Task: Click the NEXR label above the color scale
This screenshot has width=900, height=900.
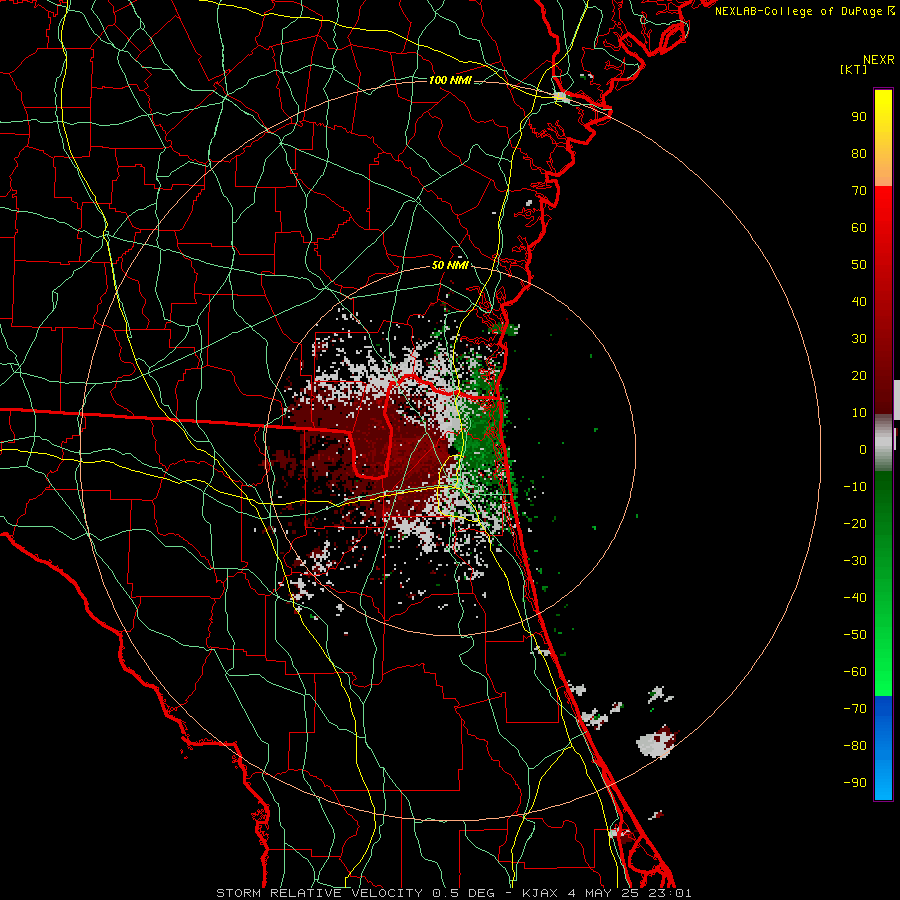Action: pyautogui.click(x=879, y=60)
